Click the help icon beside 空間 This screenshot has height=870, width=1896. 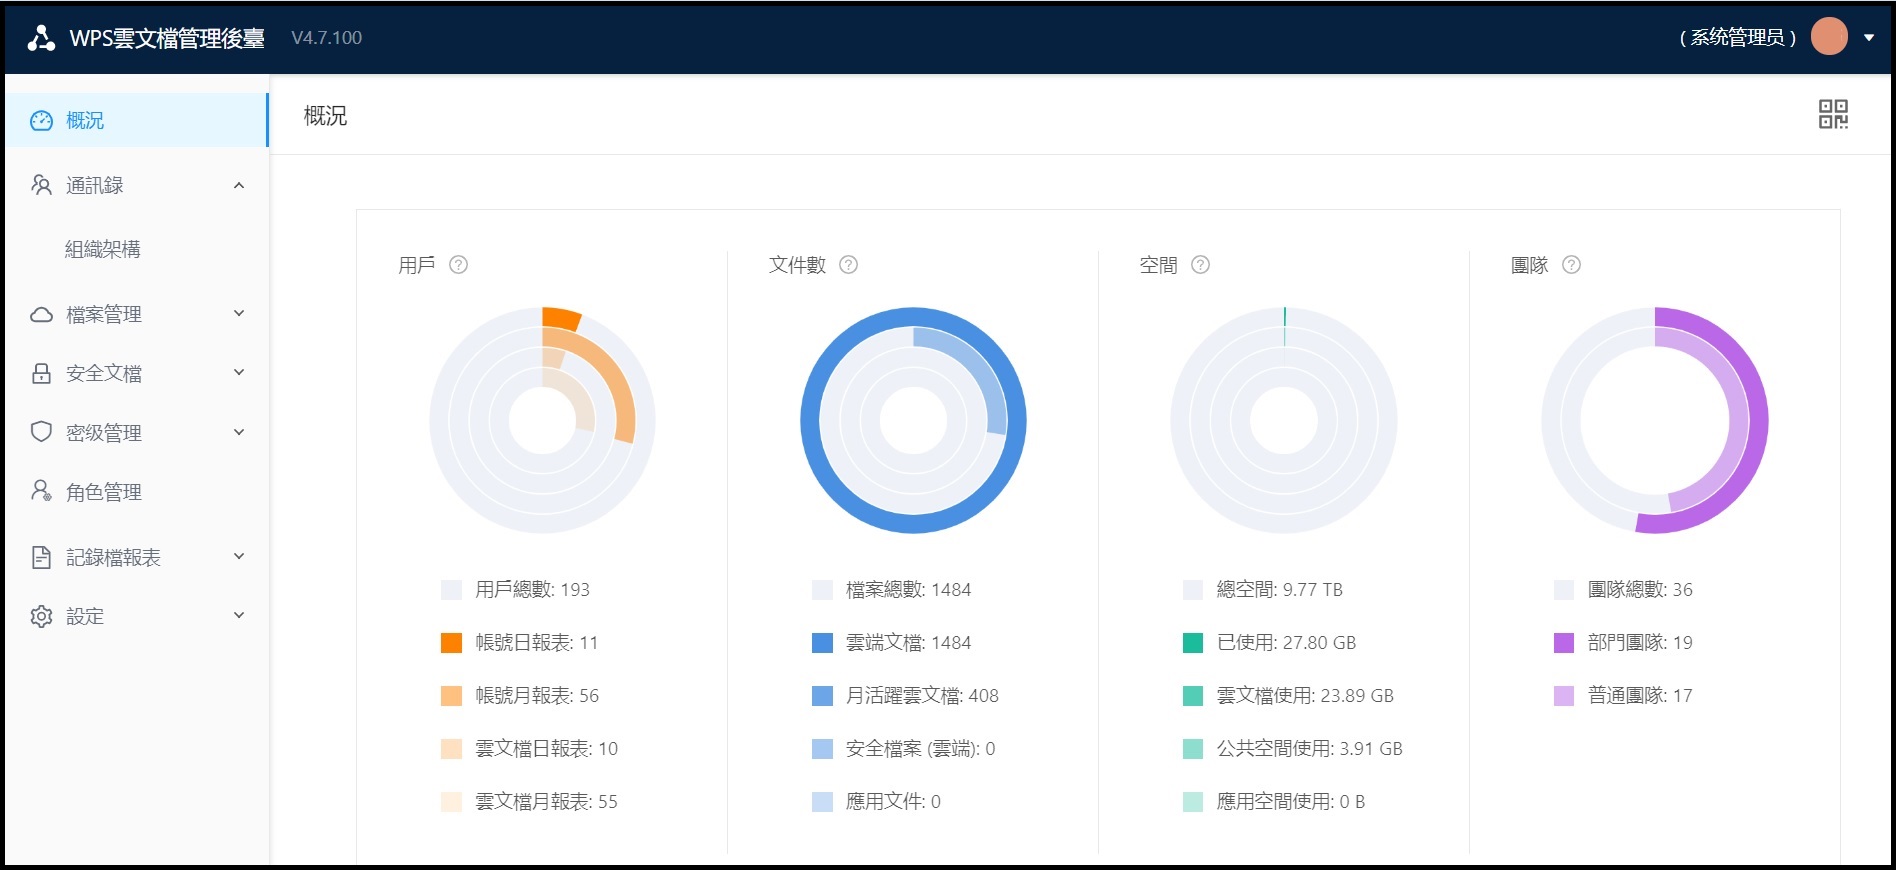tap(1200, 265)
